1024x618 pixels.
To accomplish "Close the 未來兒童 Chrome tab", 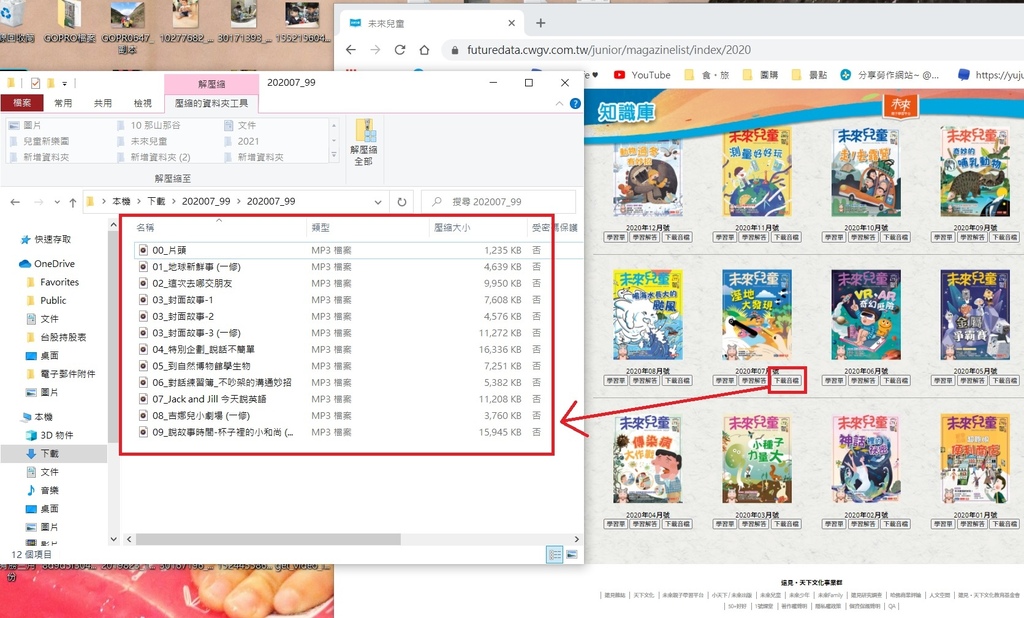I will click(511, 23).
